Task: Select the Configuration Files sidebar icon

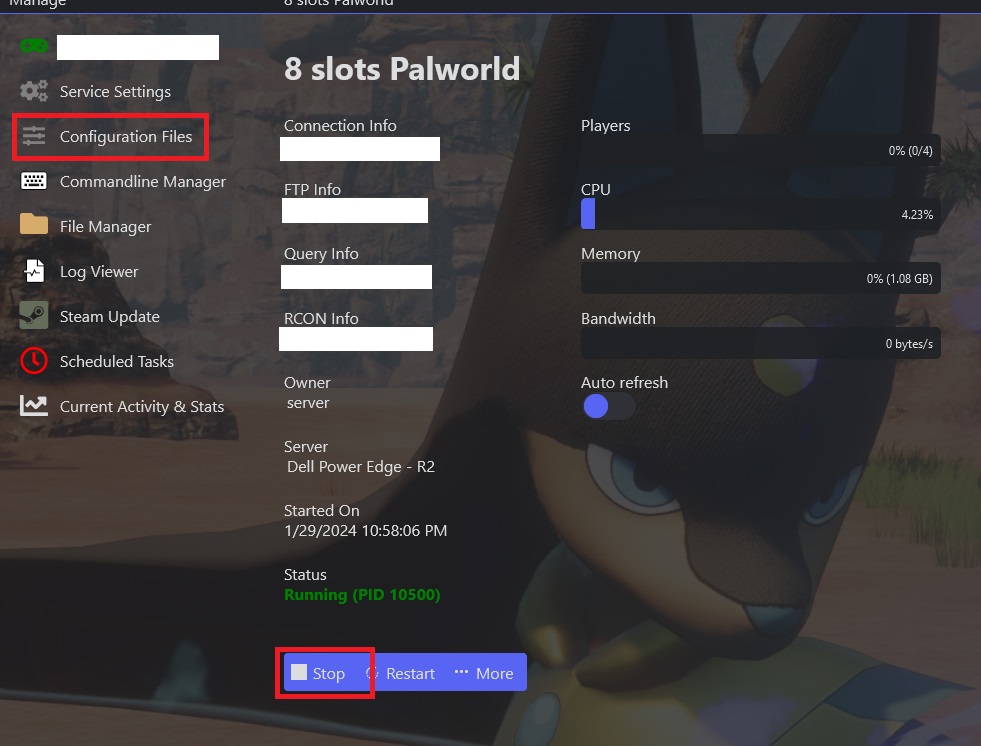Action: pyautogui.click(x=33, y=136)
